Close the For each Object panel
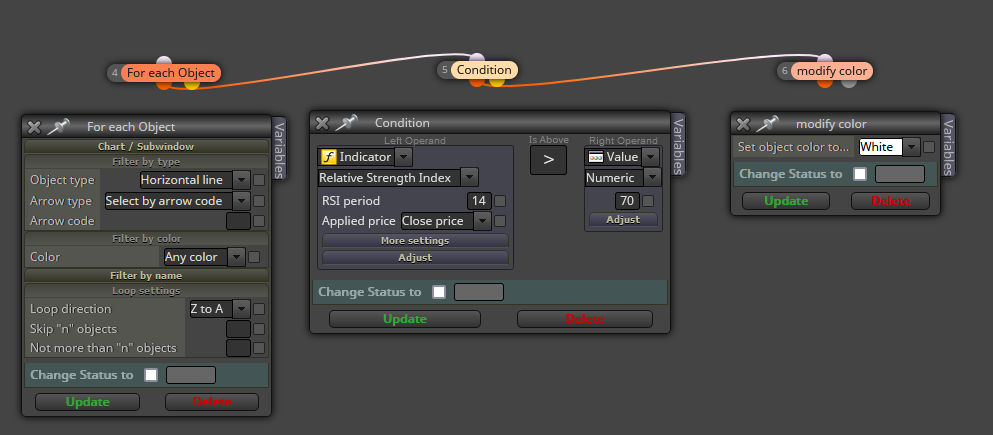Screen dimensions: 993x435 (34, 126)
